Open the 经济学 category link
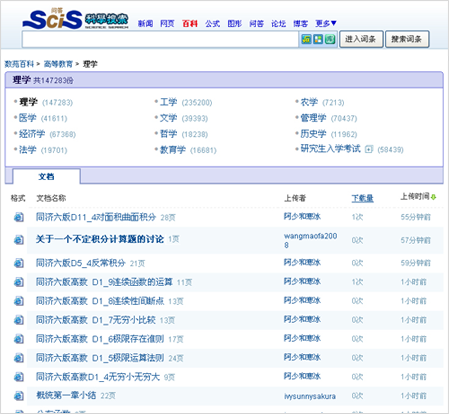Viewport: 449px width, 414px height. point(32,134)
